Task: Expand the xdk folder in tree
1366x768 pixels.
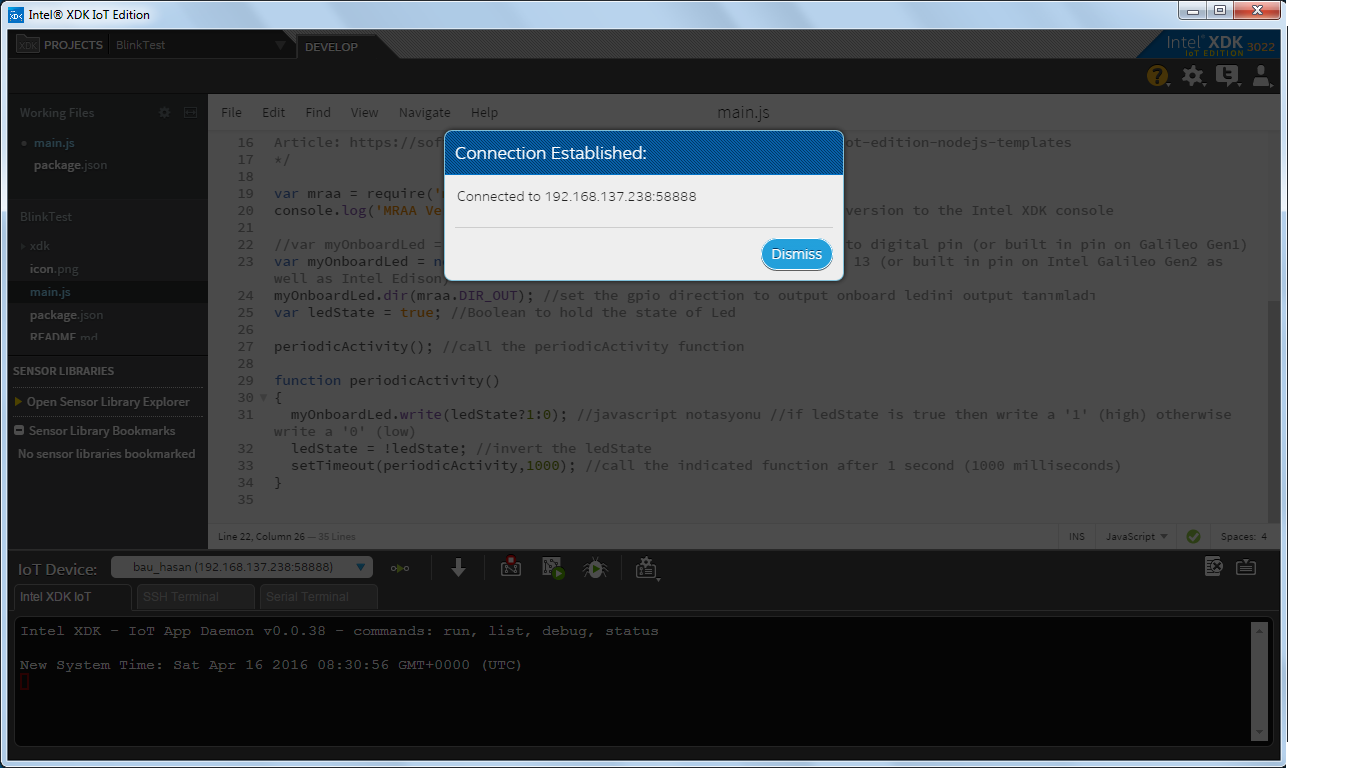Action: pyautogui.click(x=24, y=245)
